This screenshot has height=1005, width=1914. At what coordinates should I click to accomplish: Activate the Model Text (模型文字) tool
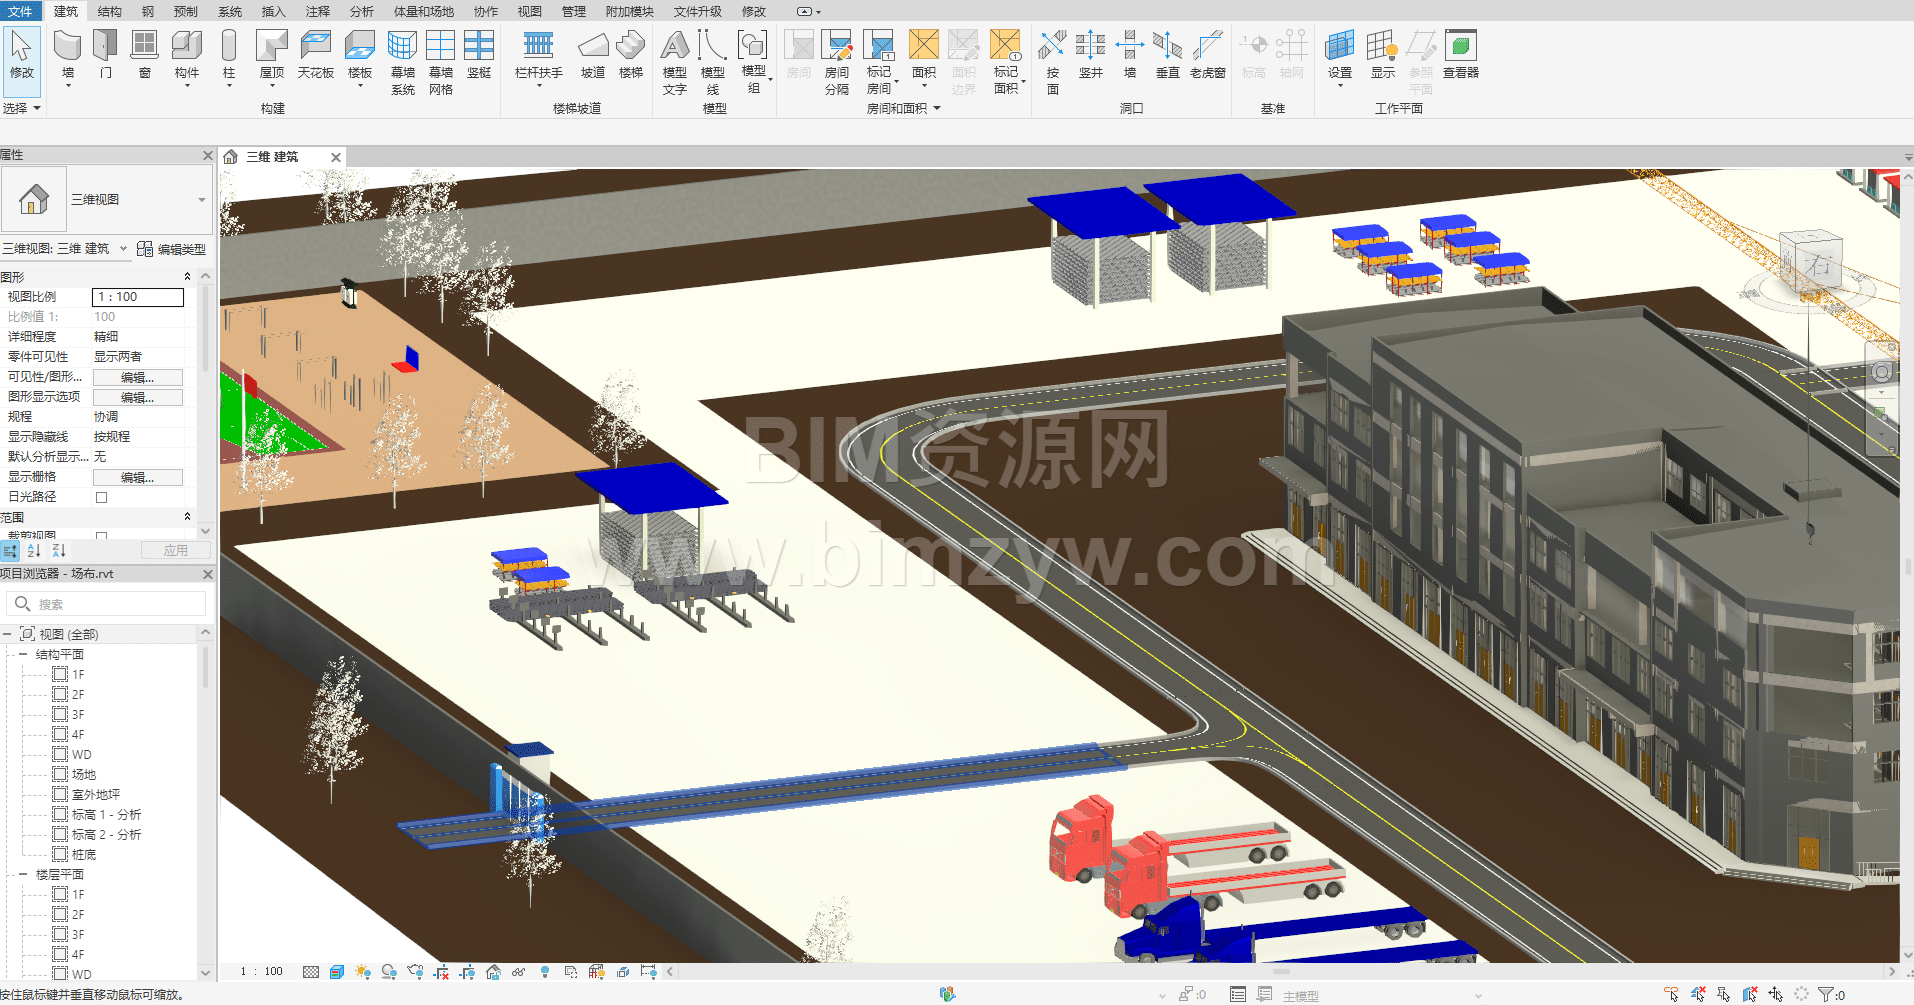pos(675,60)
